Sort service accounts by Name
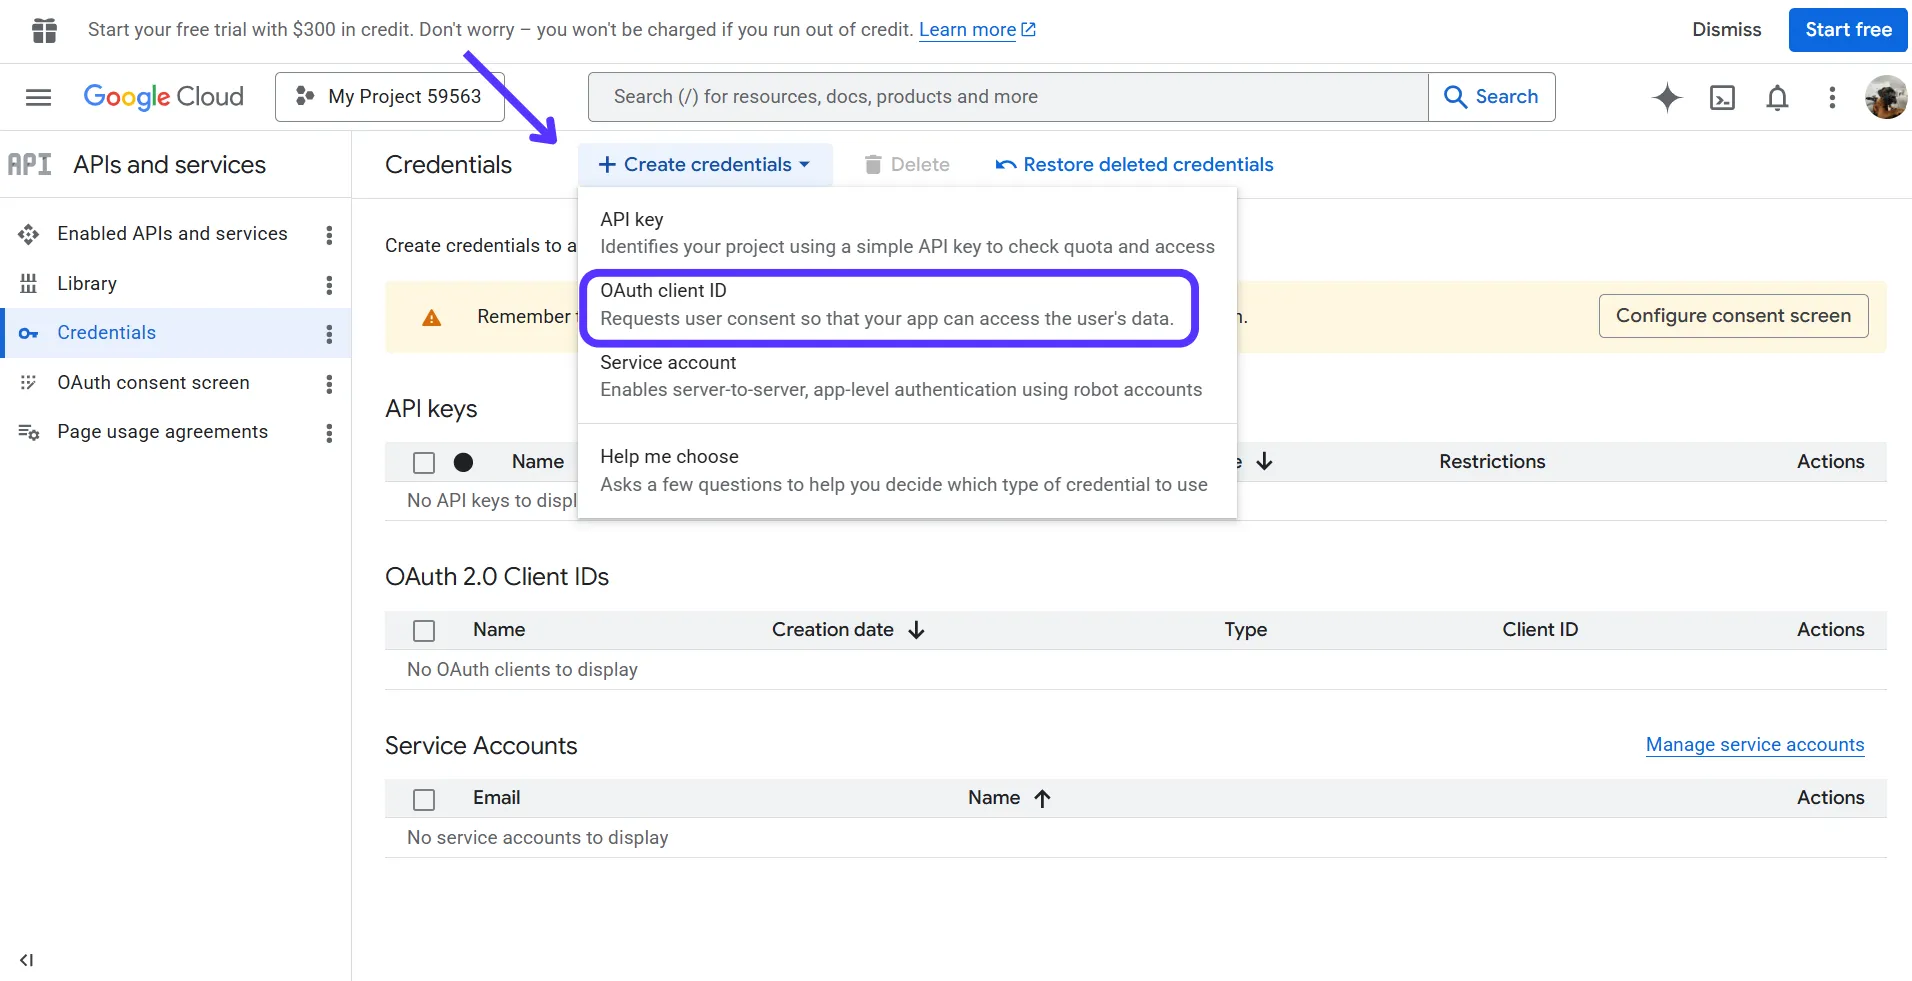This screenshot has width=1912, height=981. tap(1009, 798)
